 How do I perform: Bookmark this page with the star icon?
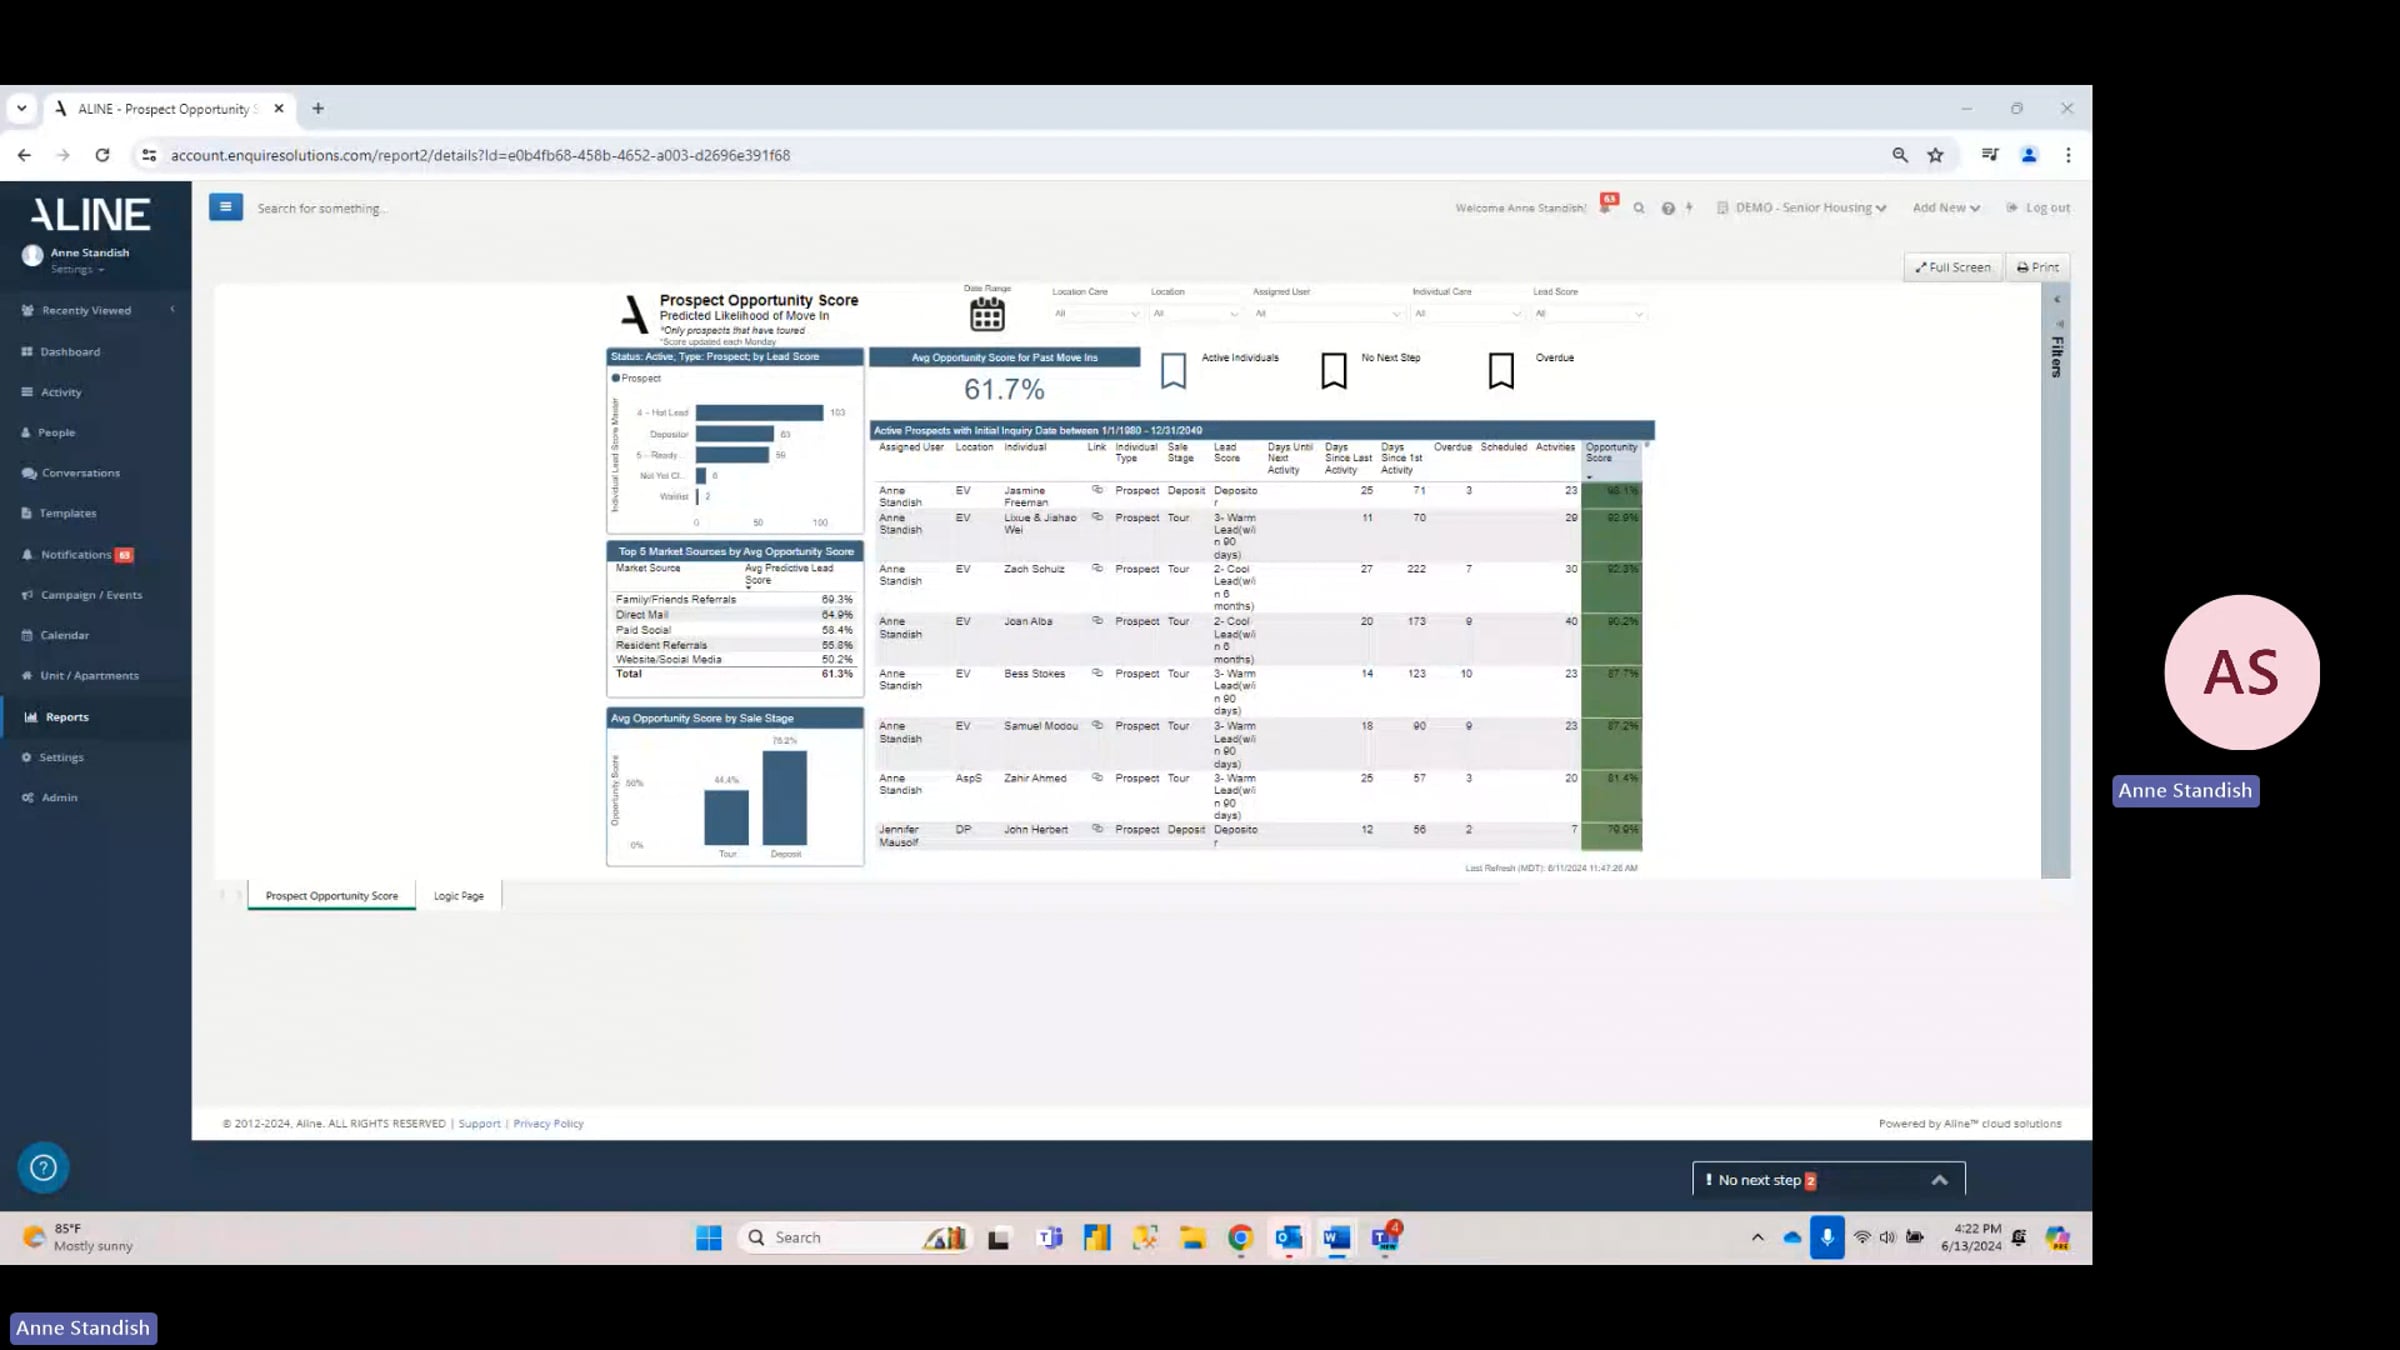1935,155
